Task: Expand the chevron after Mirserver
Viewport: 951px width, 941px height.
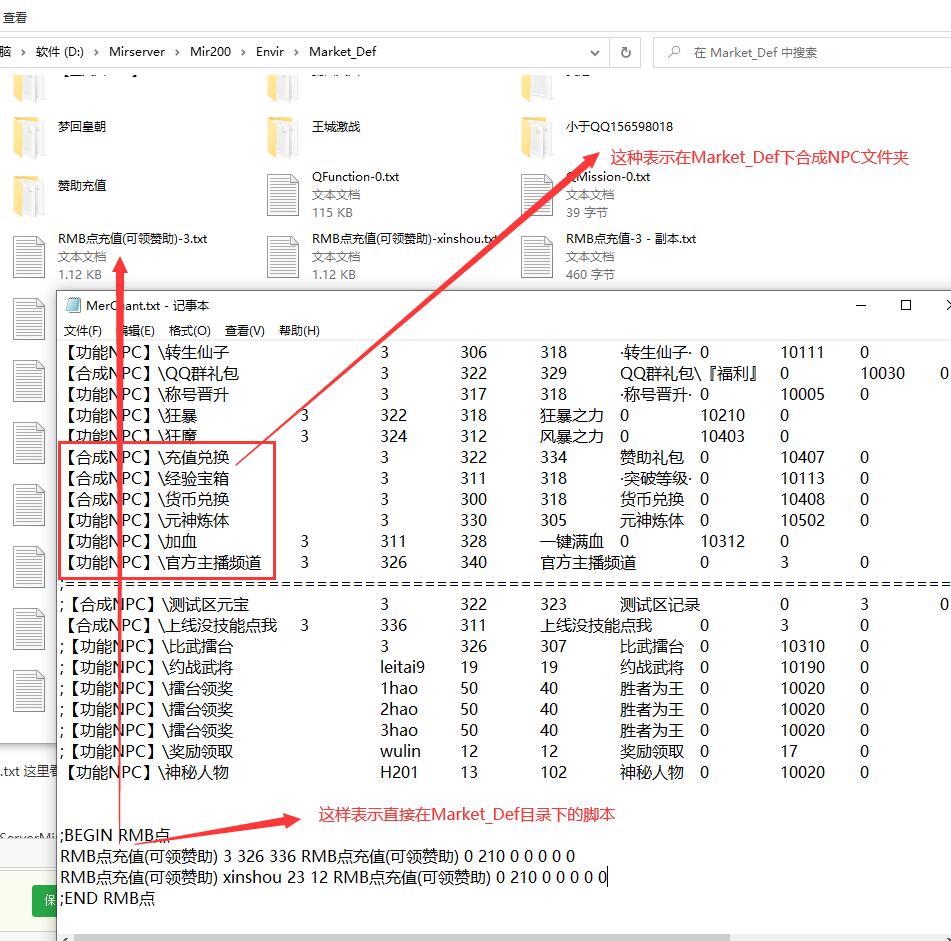Action: tap(177, 53)
